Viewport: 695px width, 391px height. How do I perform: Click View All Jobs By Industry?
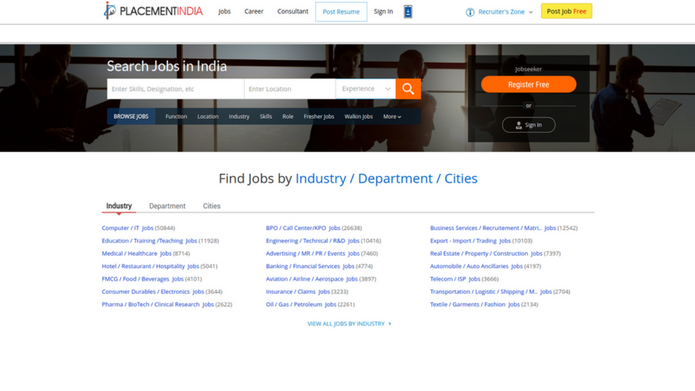pyautogui.click(x=349, y=324)
